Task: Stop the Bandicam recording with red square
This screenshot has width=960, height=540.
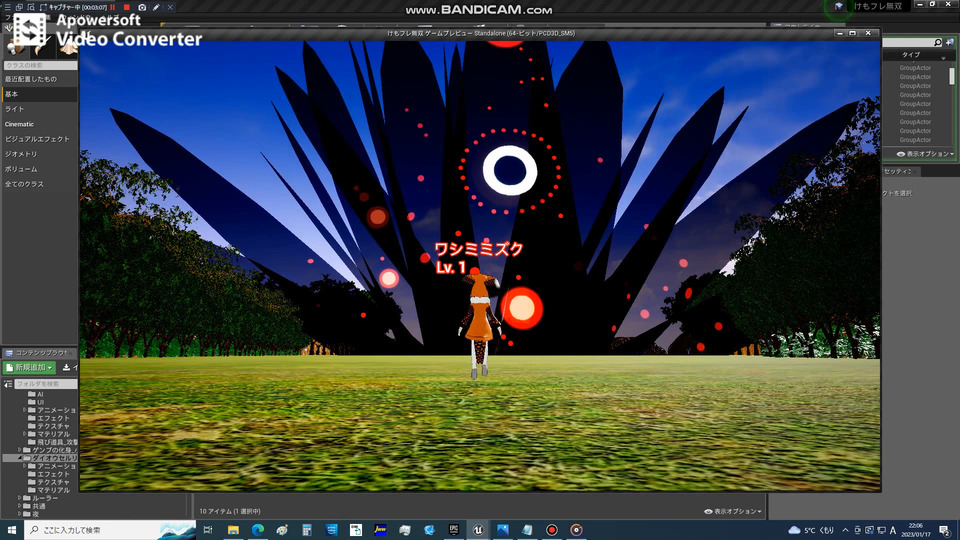Action: (x=127, y=7)
